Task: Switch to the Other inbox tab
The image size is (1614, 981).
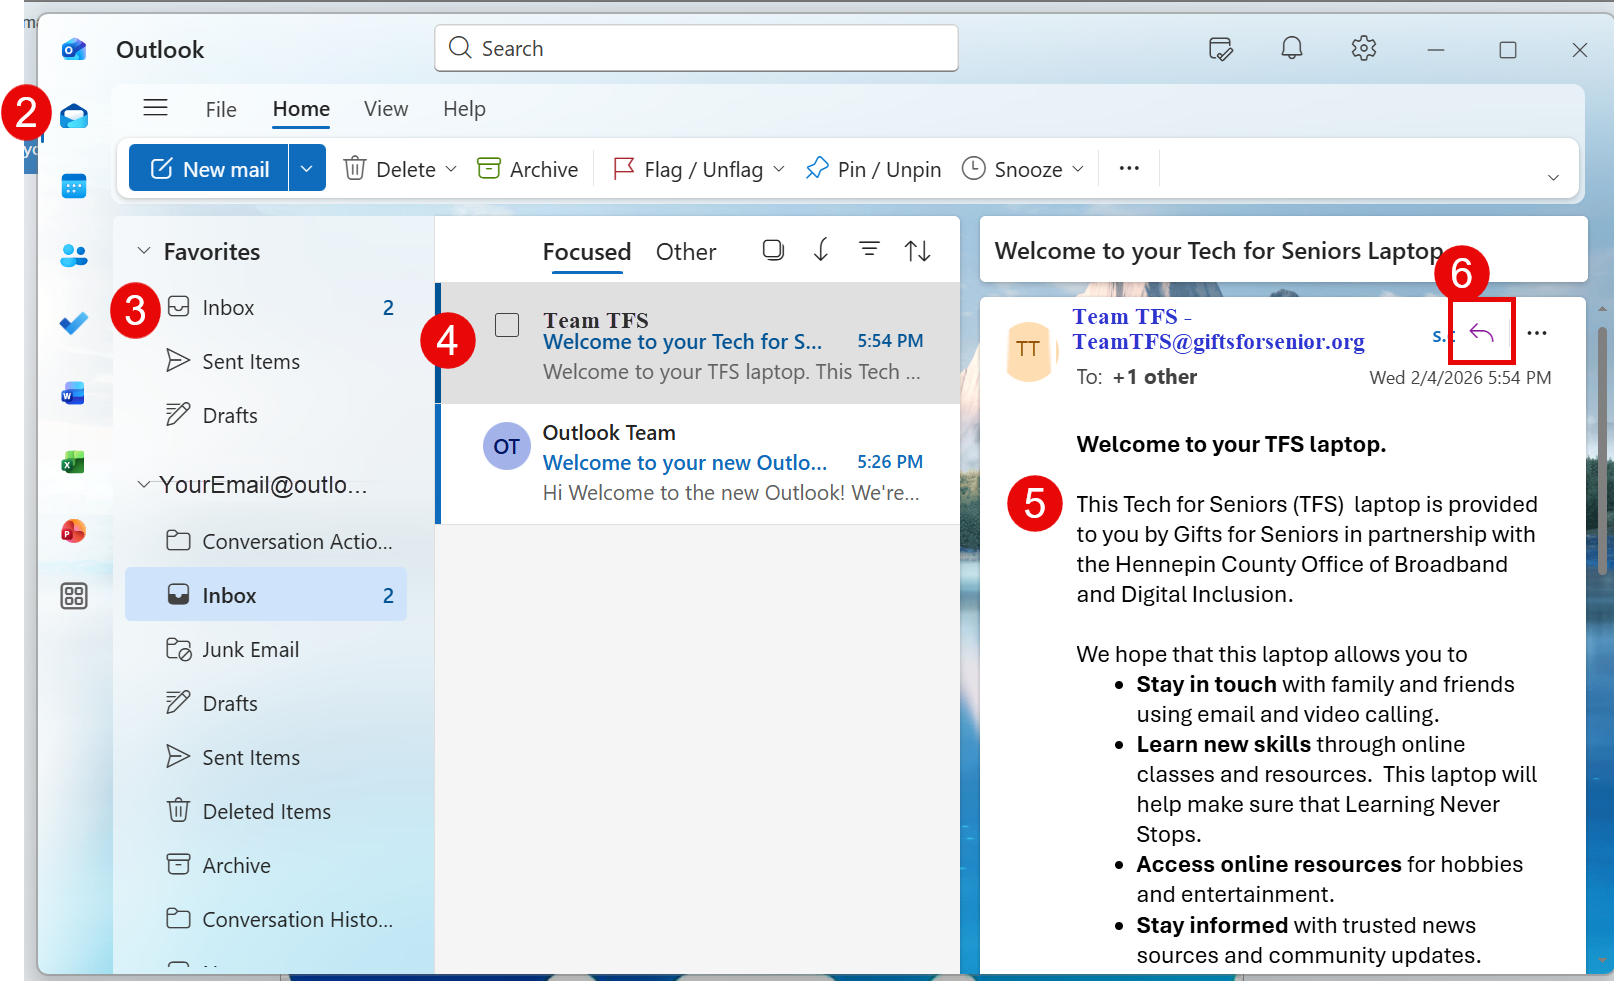Action: pyautogui.click(x=686, y=251)
